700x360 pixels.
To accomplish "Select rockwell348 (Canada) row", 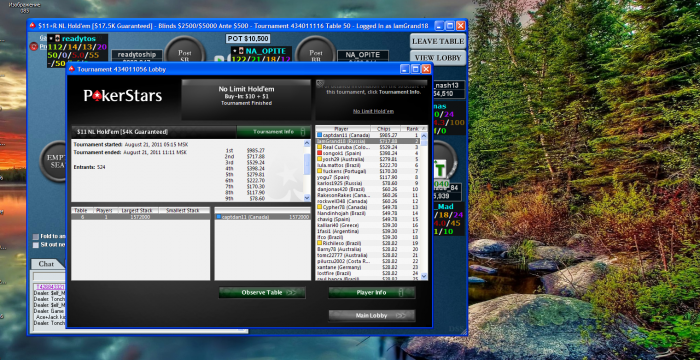I will pos(368,201).
